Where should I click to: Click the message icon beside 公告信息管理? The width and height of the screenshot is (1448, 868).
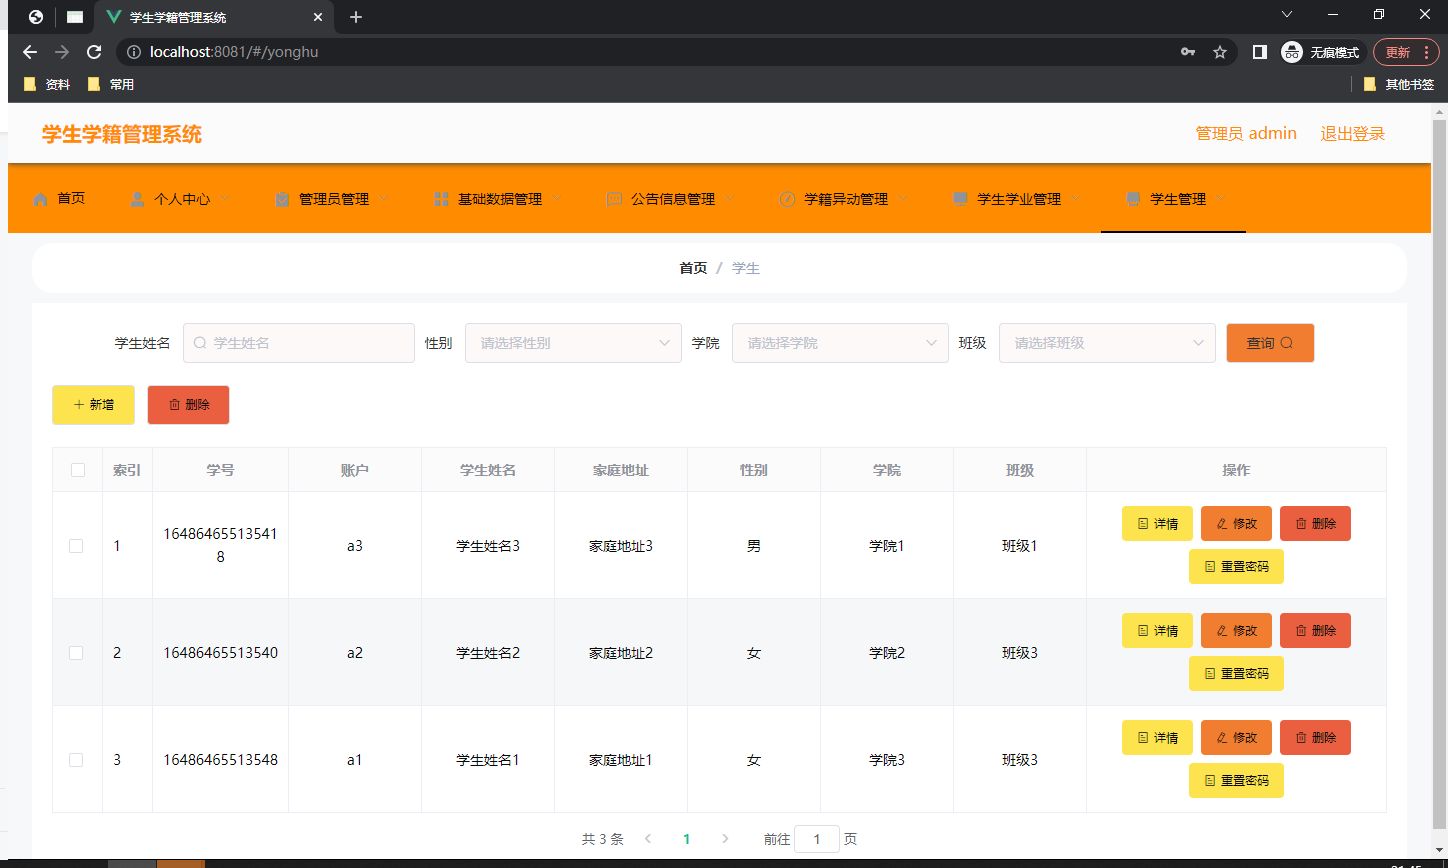point(614,199)
